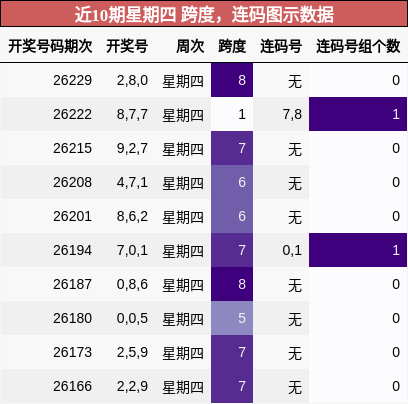Click "无" in row 26187
408x404 pixels.
coord(295,285)
